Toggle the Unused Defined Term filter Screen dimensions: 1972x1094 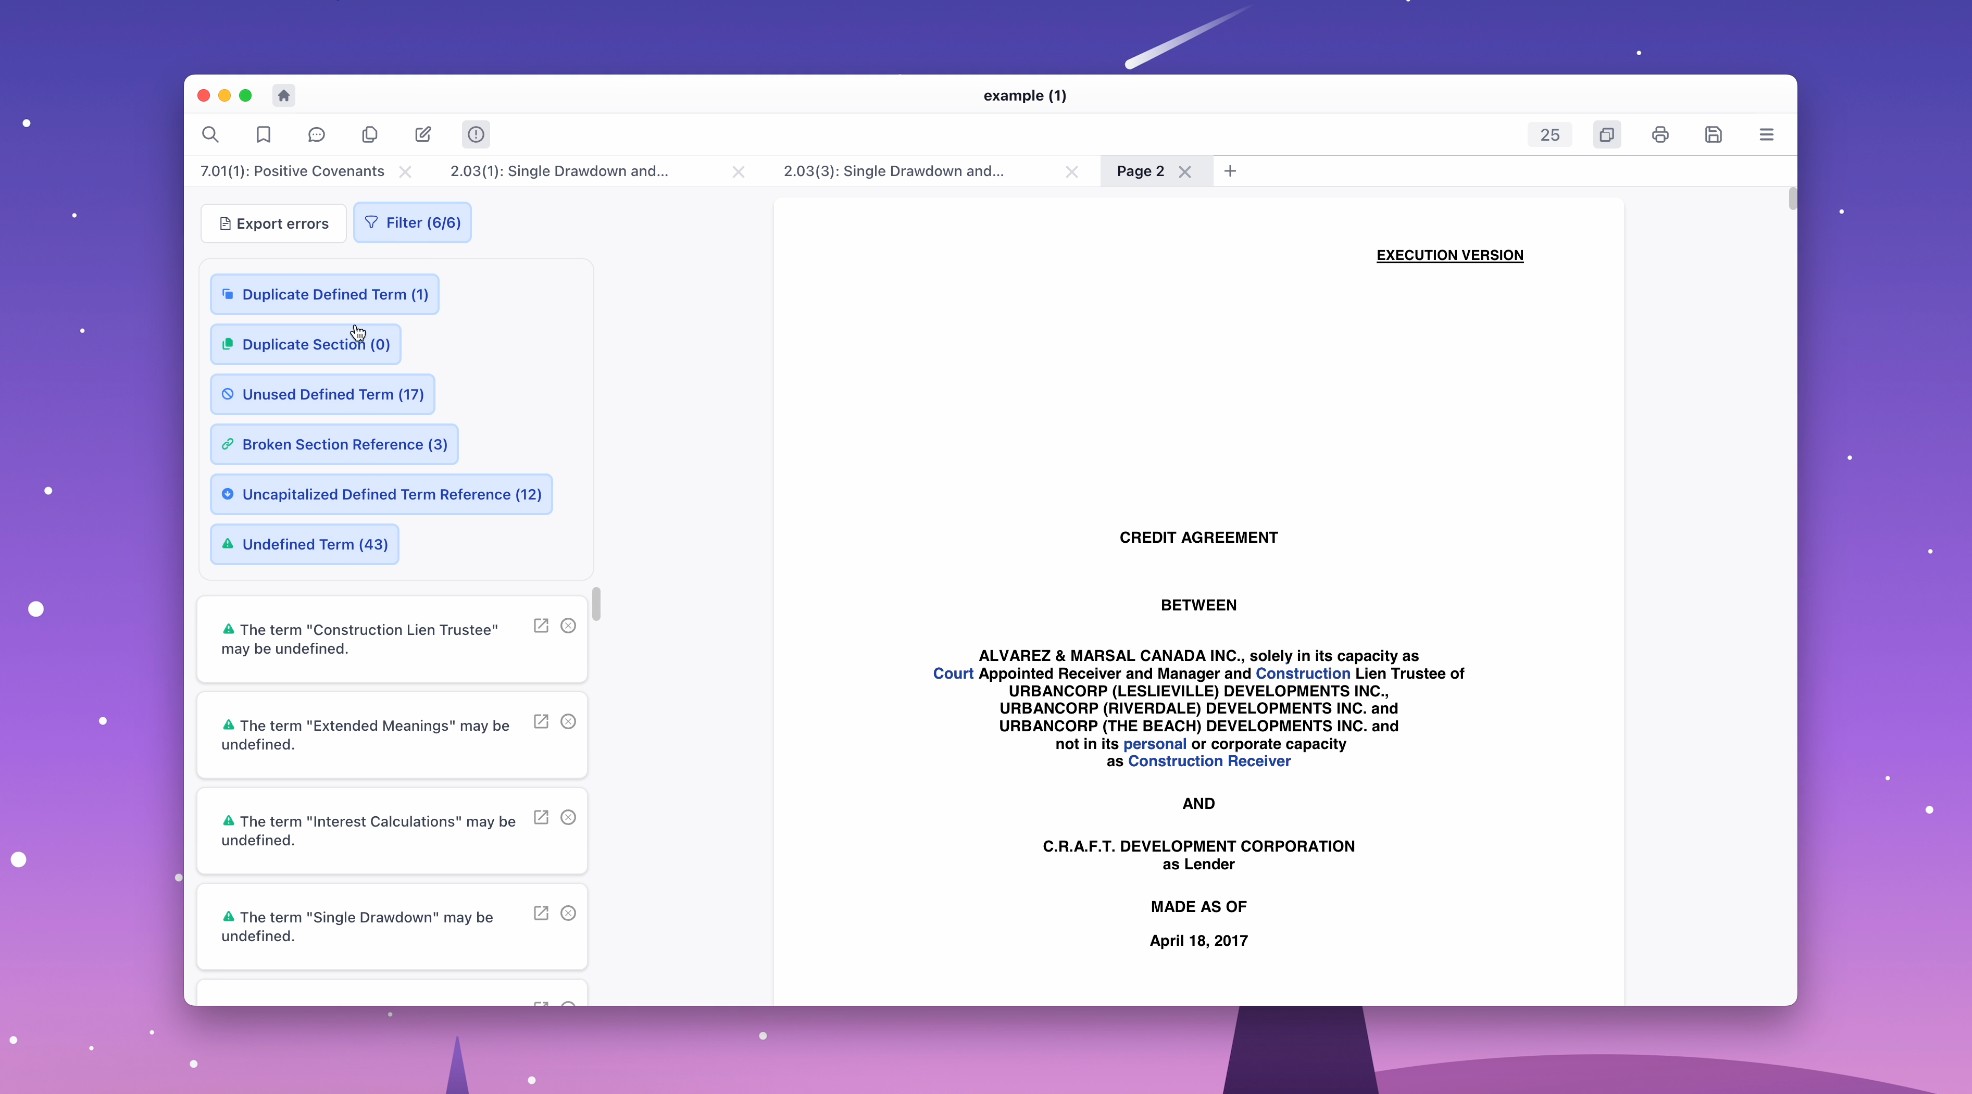(322, 394)
